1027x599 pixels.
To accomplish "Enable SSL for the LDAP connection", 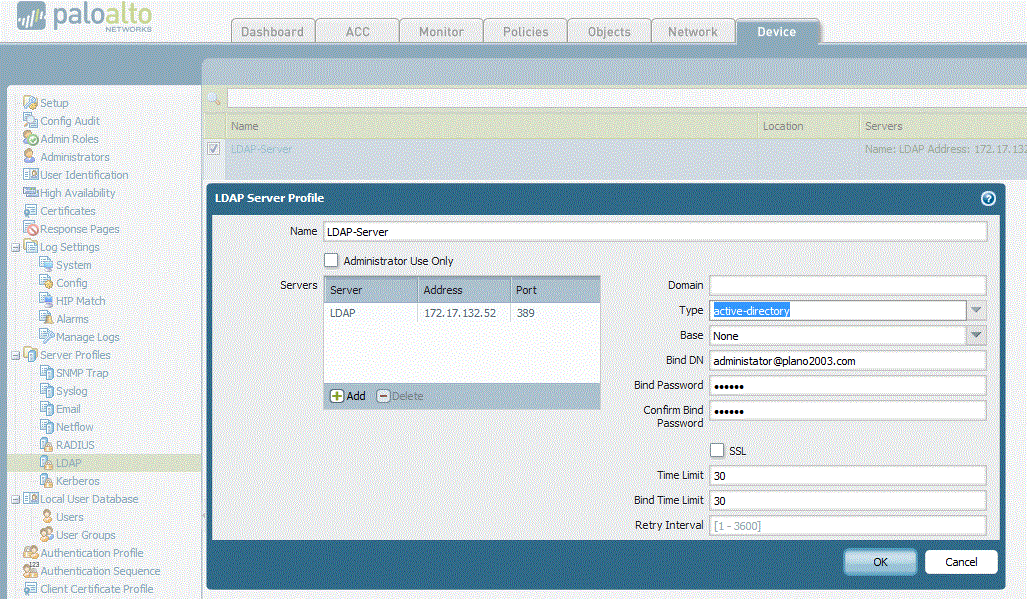I will coord(717,450).
